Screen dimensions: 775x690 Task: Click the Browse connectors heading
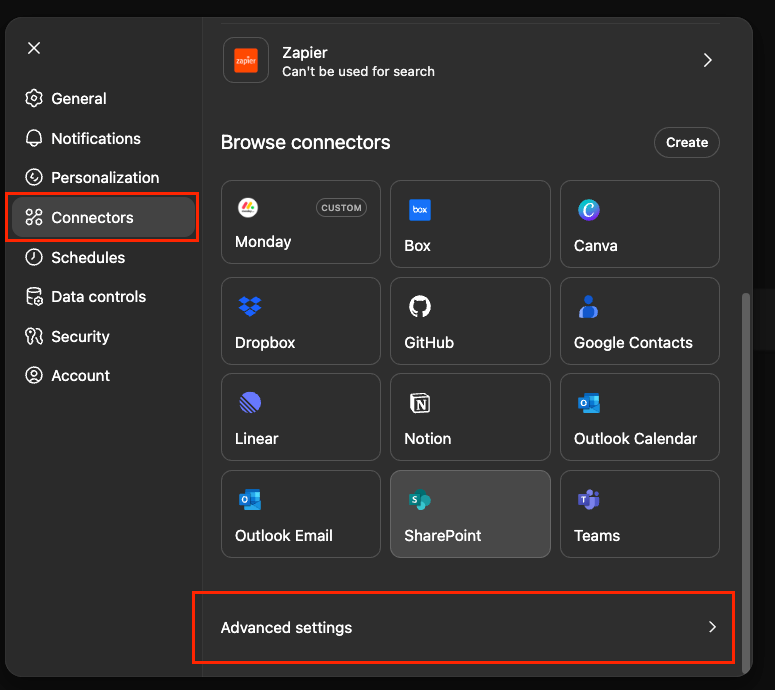[x=305, y=142]
